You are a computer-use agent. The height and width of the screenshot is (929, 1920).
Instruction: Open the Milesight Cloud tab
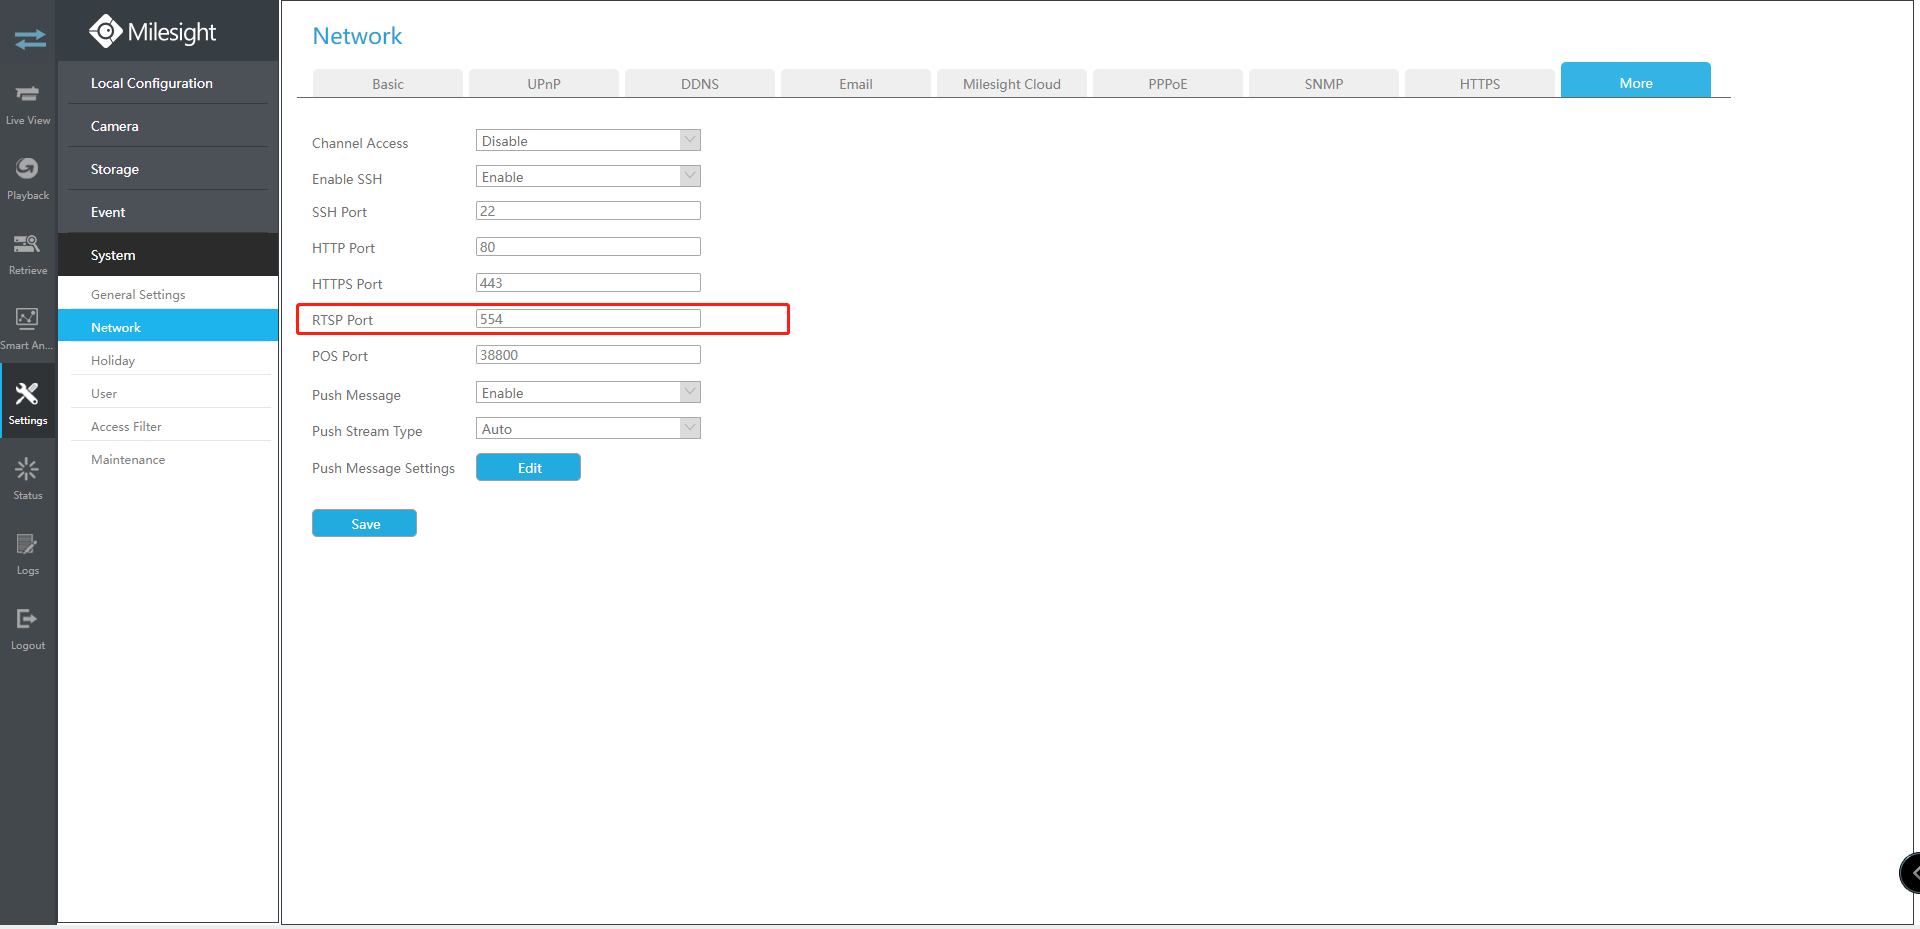click(x=1012, y=84)
